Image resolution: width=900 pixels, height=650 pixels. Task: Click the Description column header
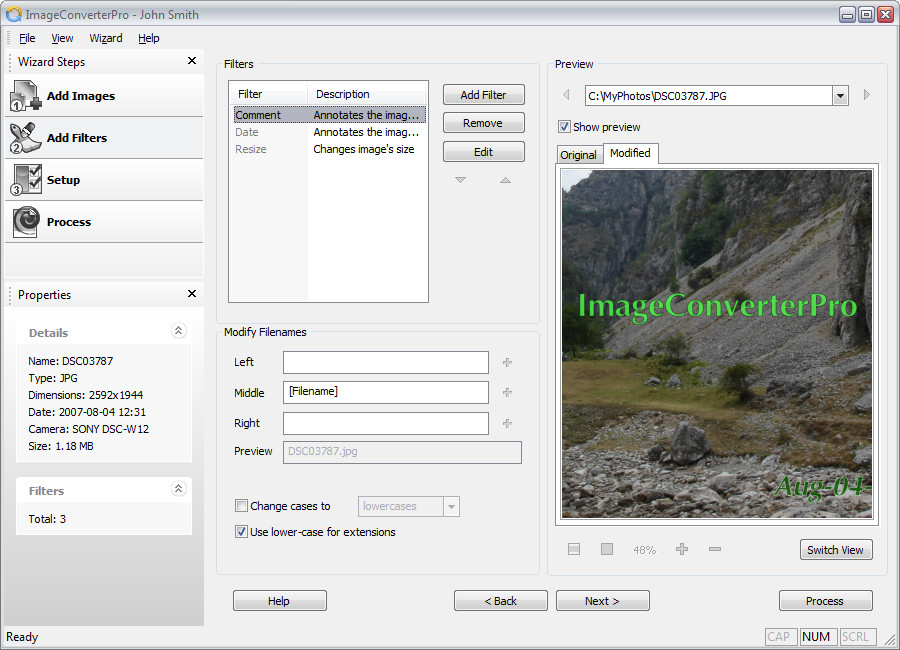367,94
